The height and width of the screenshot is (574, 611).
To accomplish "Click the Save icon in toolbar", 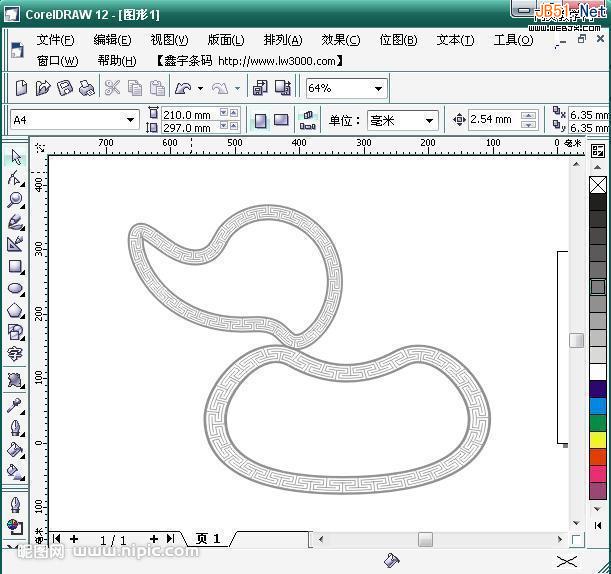I will tap(65, 88).
